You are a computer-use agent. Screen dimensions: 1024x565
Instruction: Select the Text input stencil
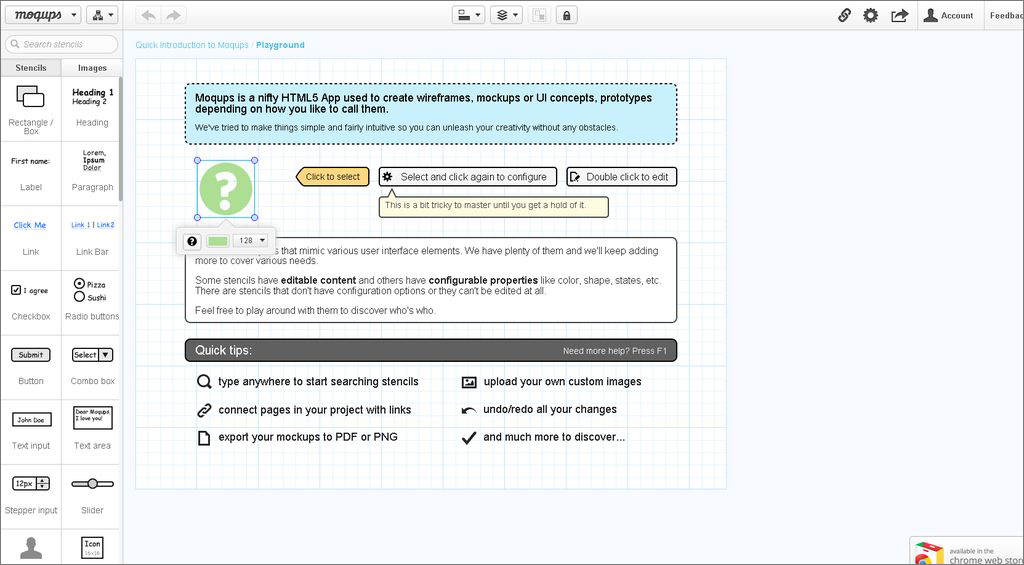point(31,432)
